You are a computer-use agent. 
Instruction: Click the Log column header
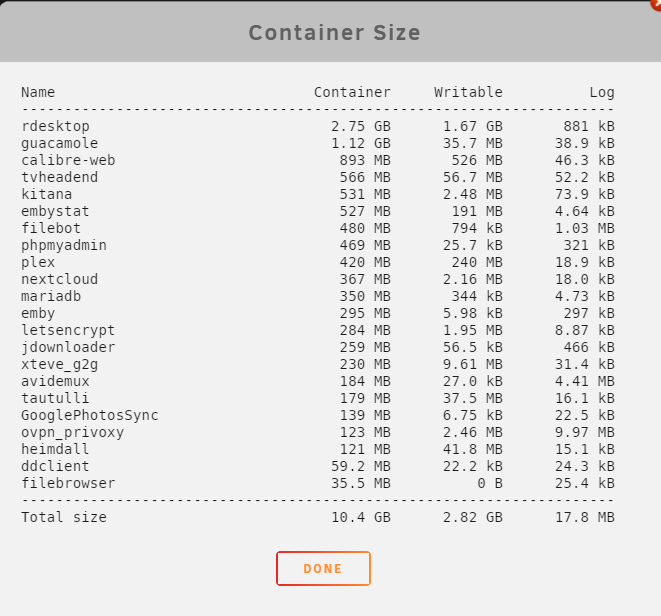[x=602, y=92]
